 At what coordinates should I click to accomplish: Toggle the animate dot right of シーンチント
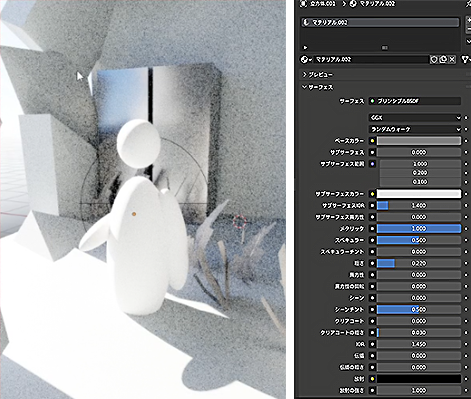466,310
